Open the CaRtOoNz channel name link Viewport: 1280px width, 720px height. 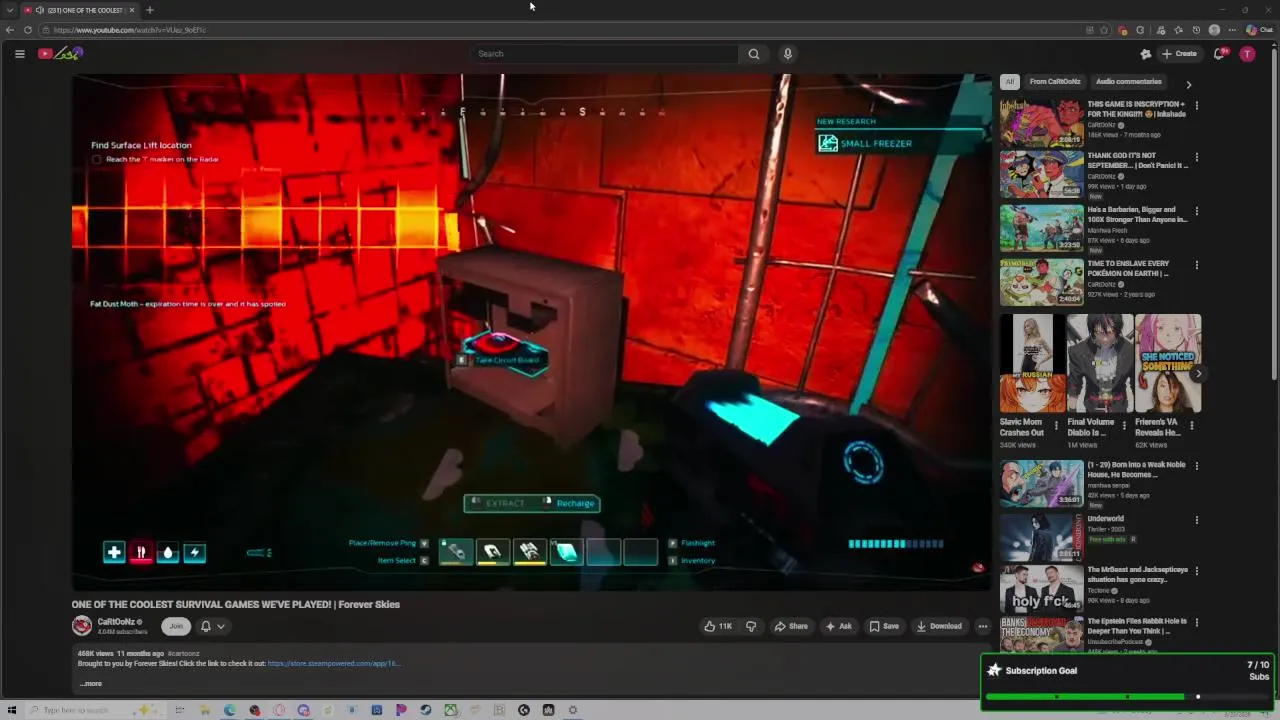tap(116, 622)
